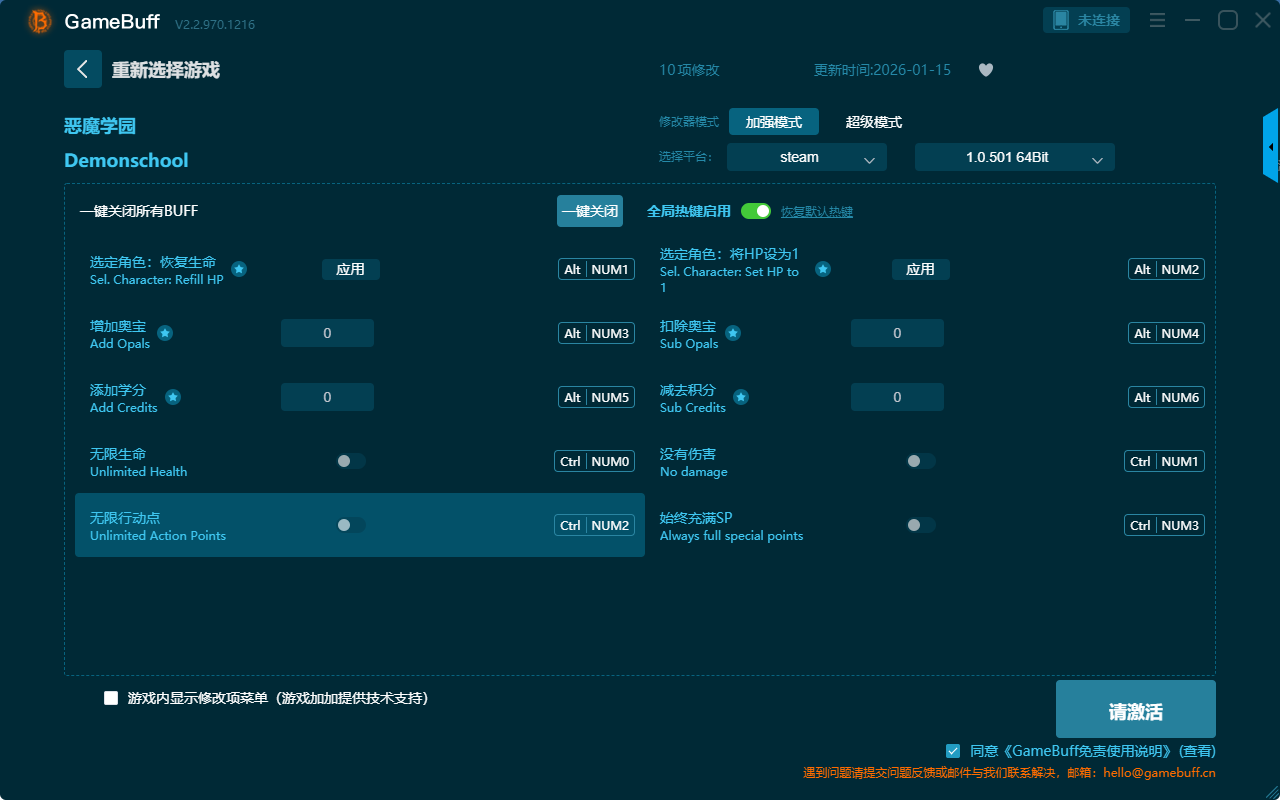Image resolution: width=1280 pixels, height=800 pixels.
Task: Expand the right-edge side panel arrow
Action: [1271, 147]
